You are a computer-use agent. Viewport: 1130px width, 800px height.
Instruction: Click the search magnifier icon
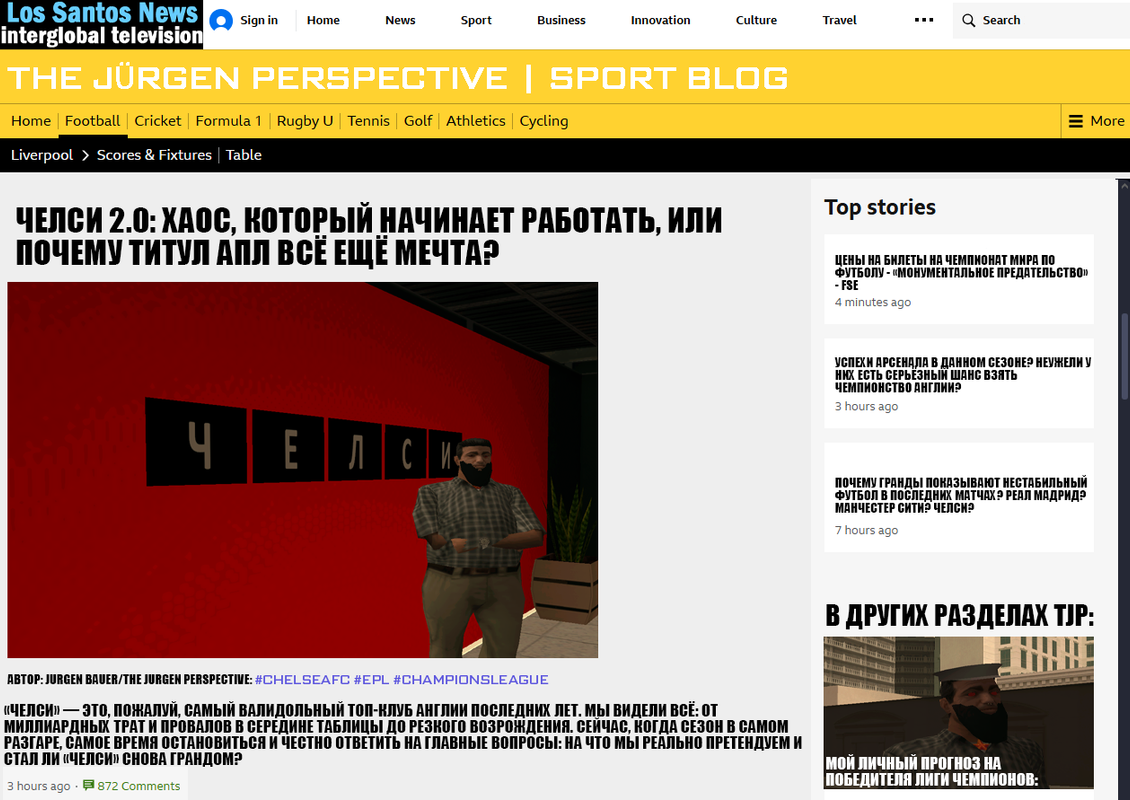969,20
